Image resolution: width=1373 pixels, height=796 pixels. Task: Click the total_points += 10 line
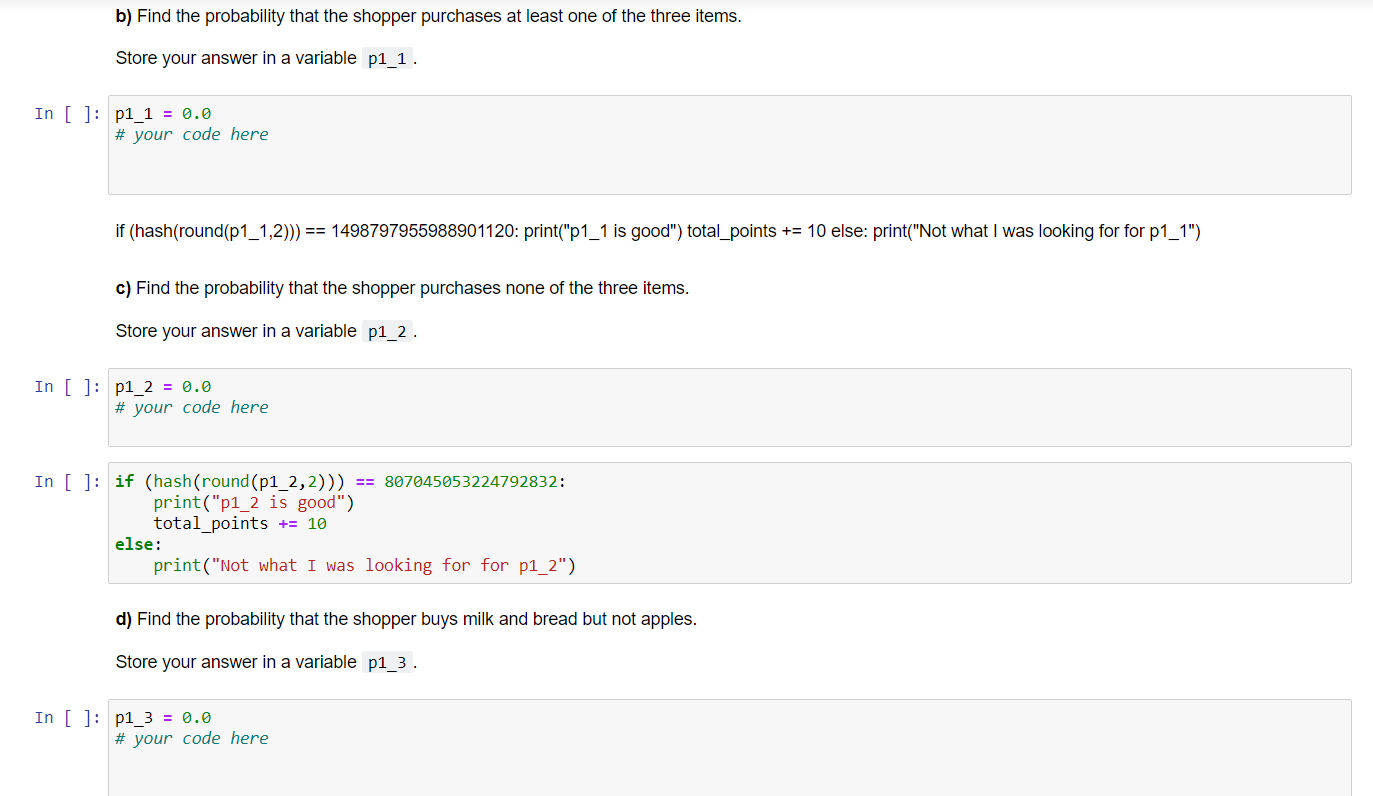coord(240,523)
